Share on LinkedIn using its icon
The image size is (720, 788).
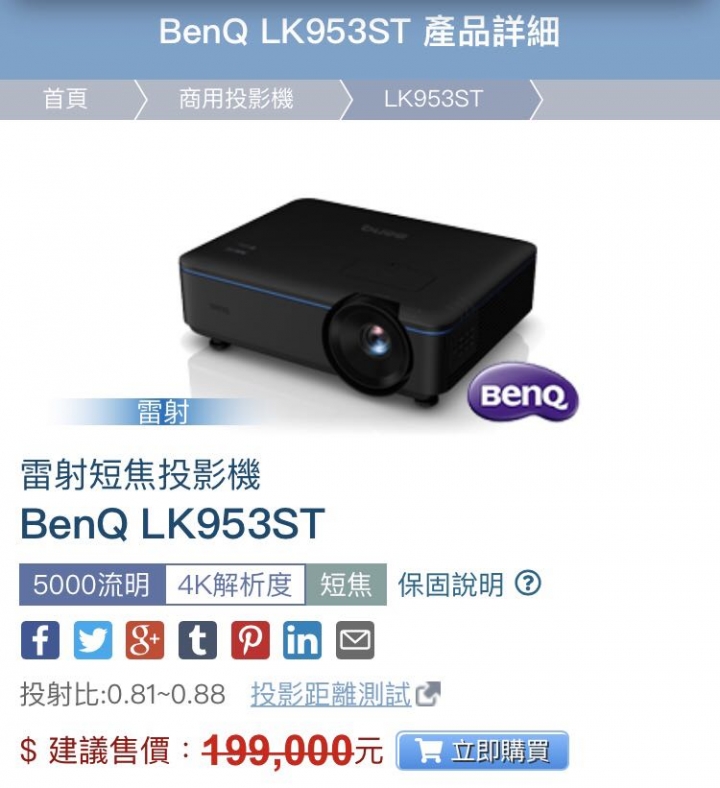(x=302, y=640)
